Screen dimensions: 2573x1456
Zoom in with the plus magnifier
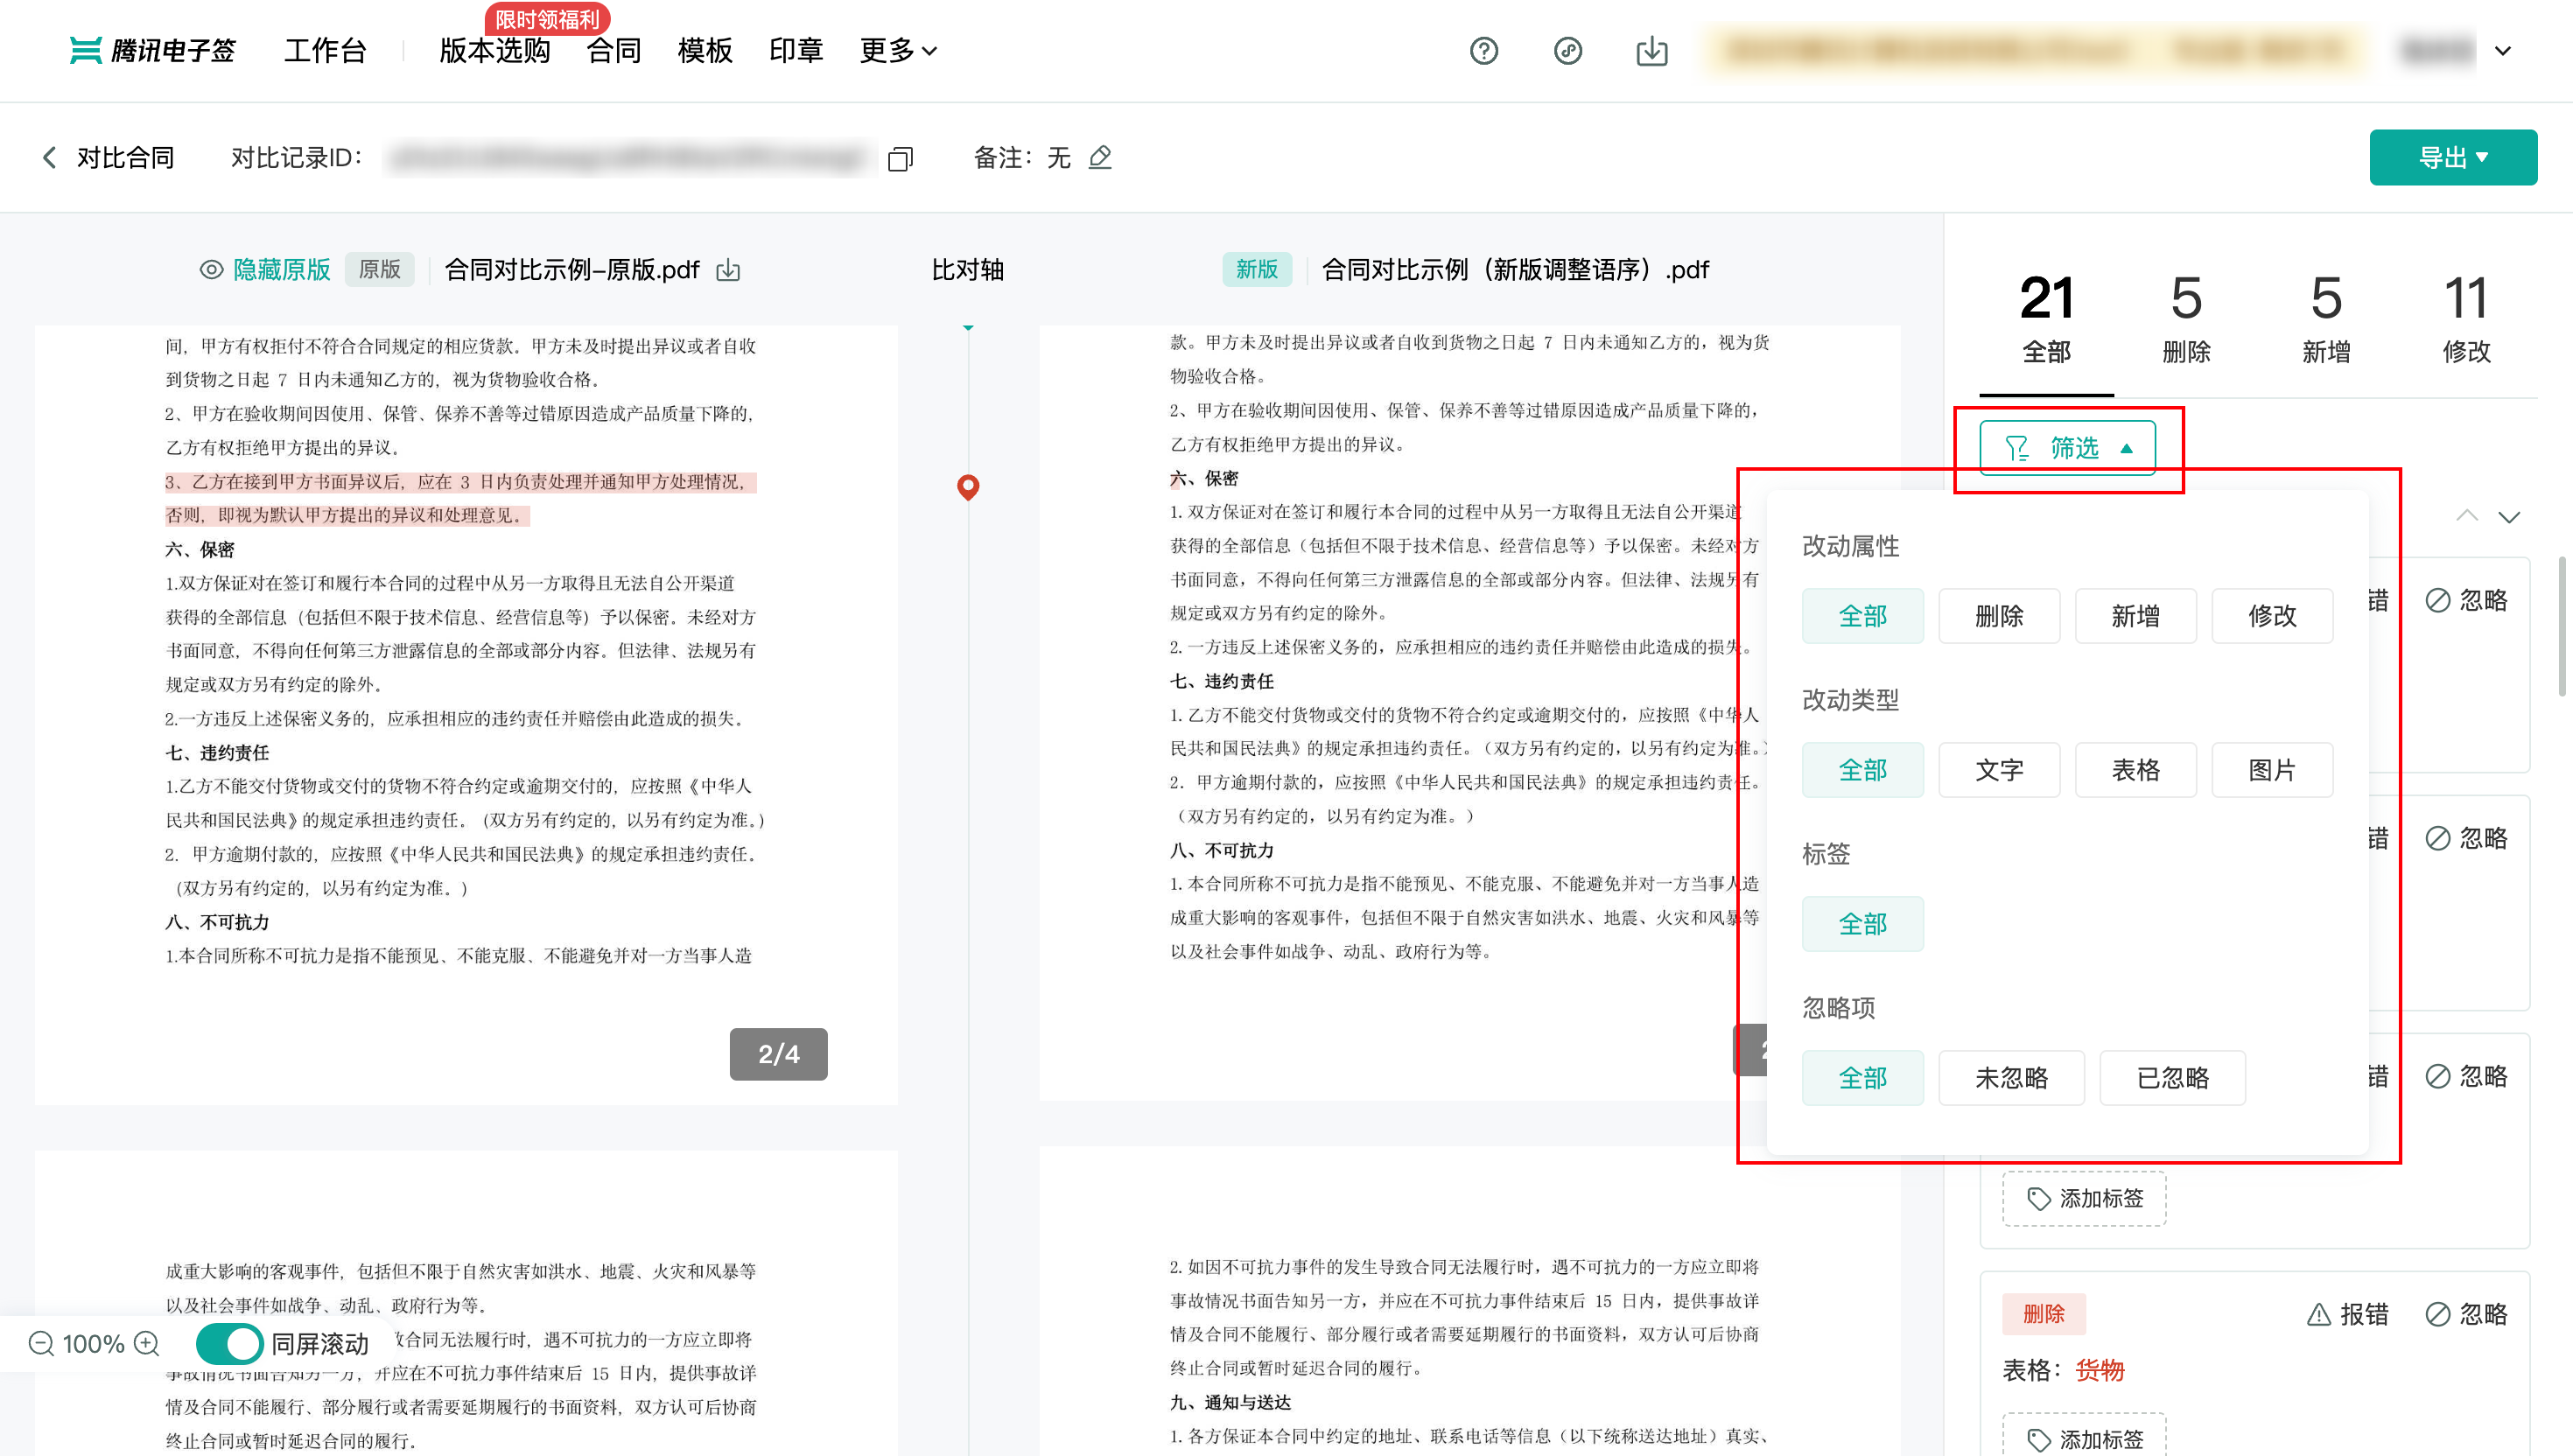click(x=147, y=1343)
